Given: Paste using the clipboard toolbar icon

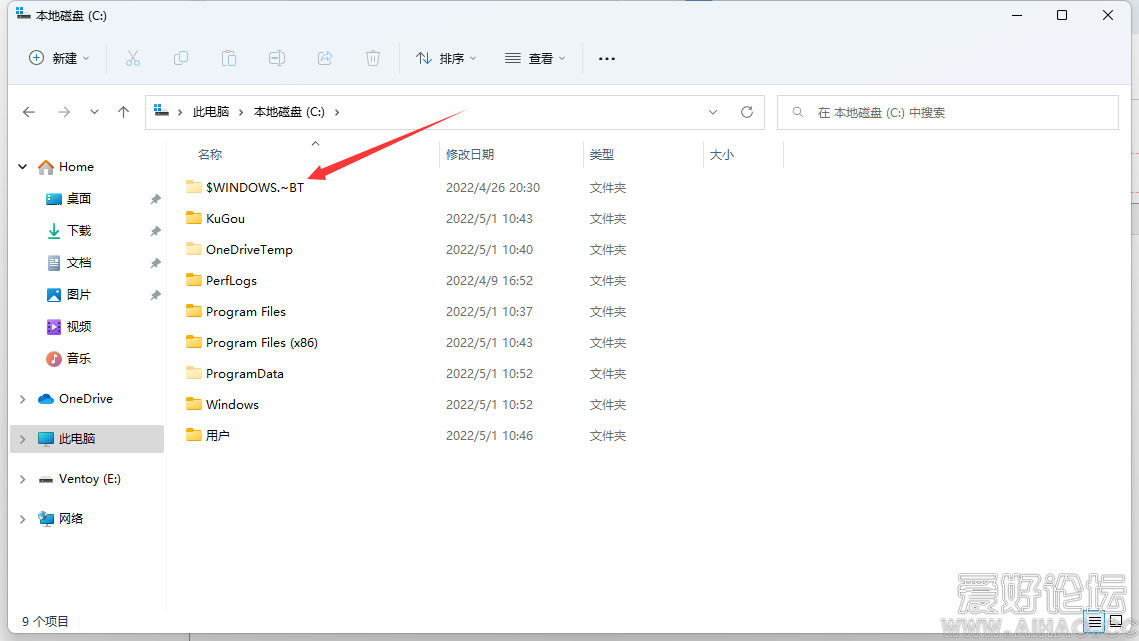Looking at the screenshot, I should [228, 58].
